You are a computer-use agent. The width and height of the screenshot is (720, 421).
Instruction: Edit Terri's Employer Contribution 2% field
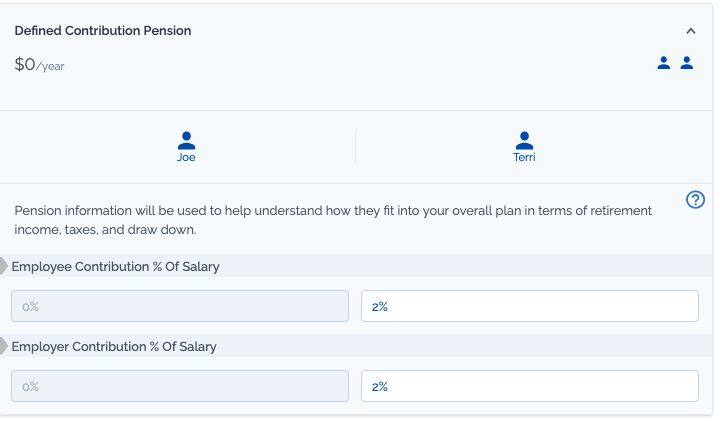point(530,386)
